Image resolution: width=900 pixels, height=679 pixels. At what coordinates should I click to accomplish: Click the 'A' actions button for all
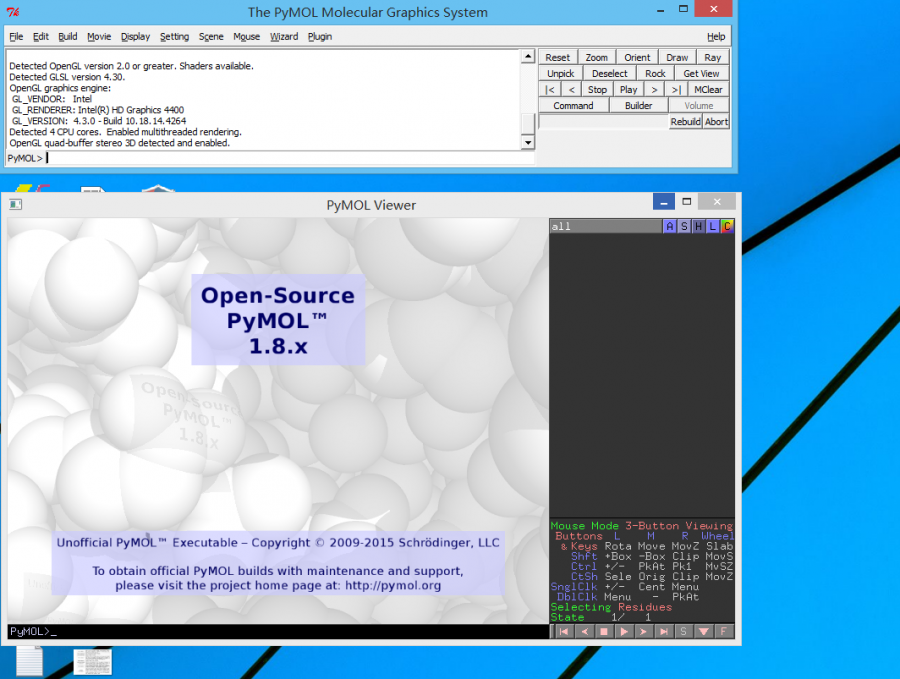click(x=669, y=226)
